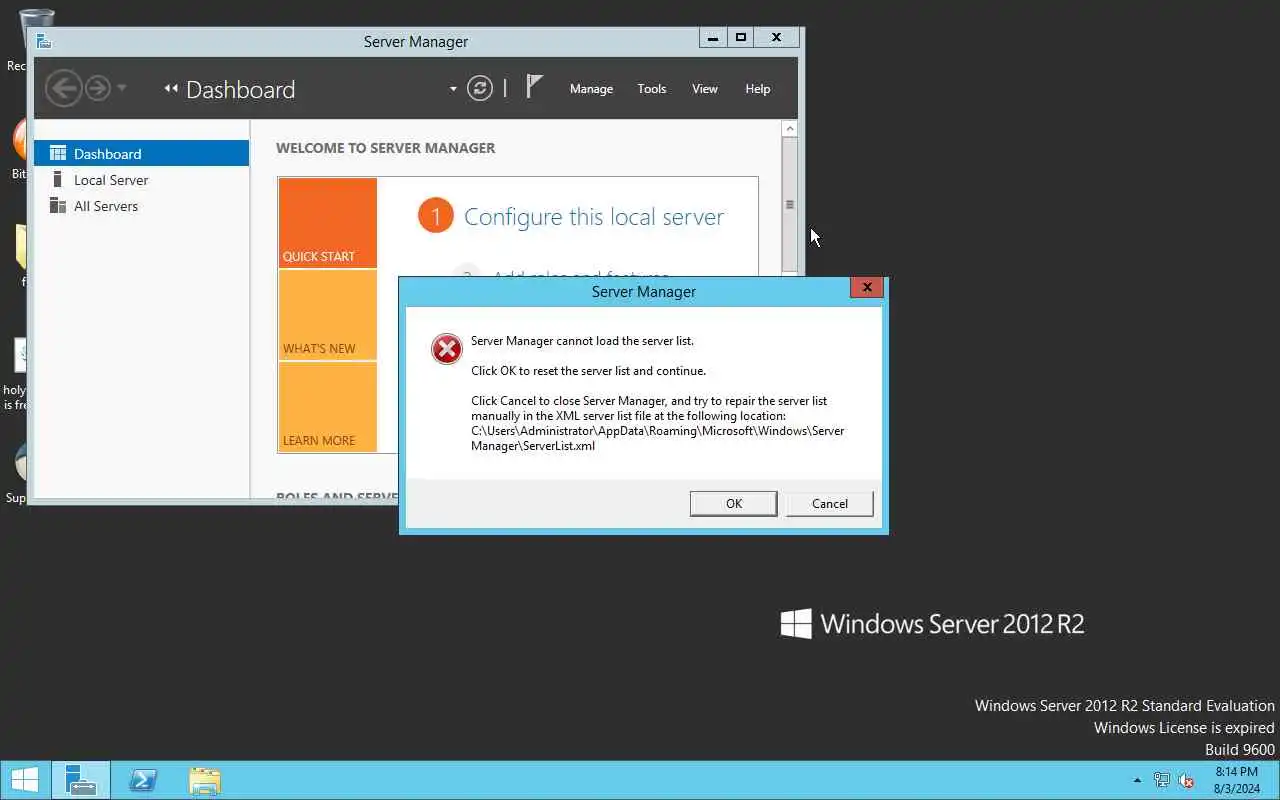The image size is (1280, 800).
Task: Click Cancel in the error dialog
Action: coord(830,504)
